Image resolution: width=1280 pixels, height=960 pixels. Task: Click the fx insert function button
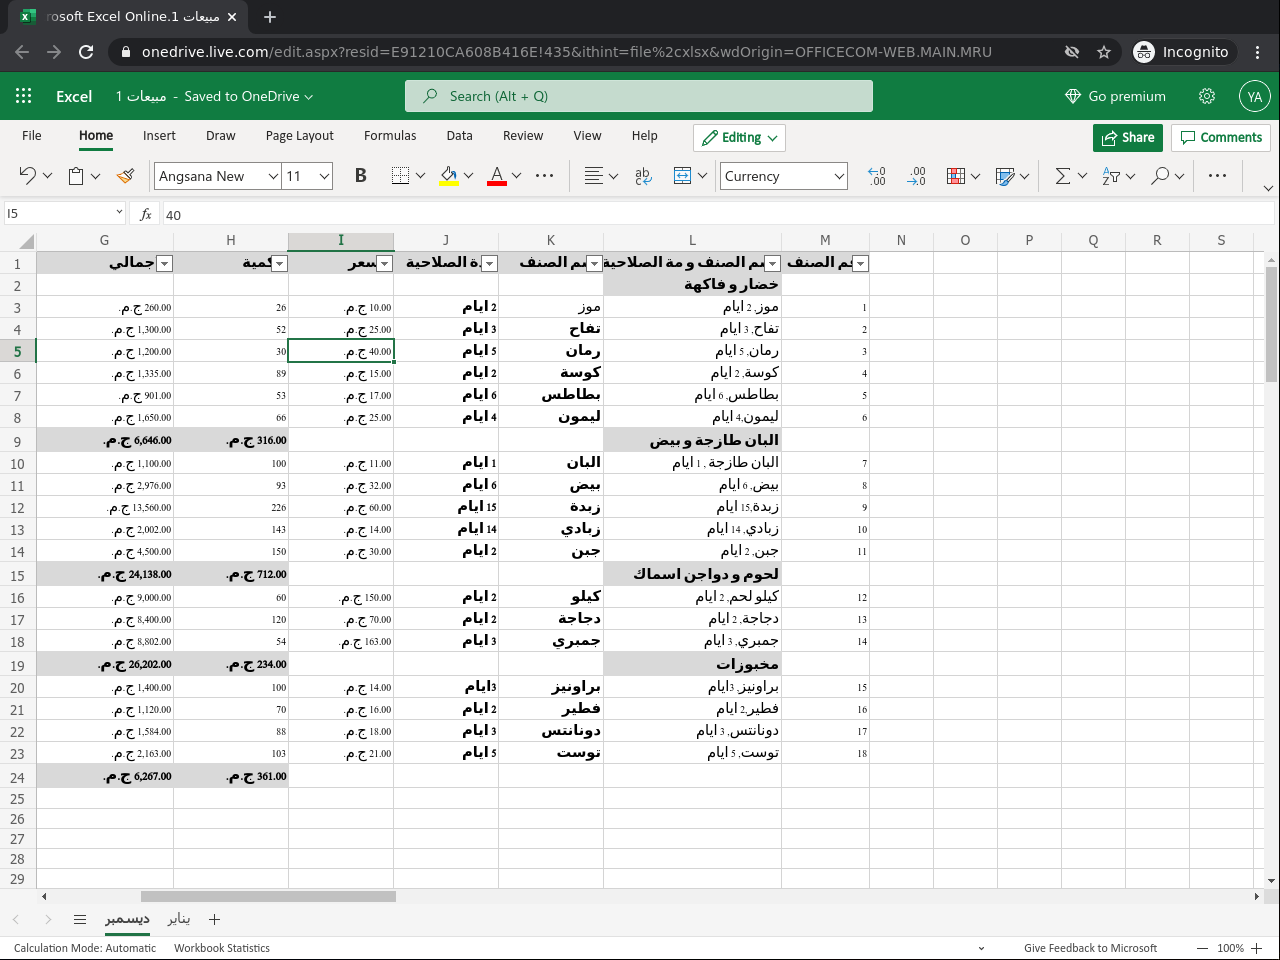pyautogui.click(x=146, y=214)
